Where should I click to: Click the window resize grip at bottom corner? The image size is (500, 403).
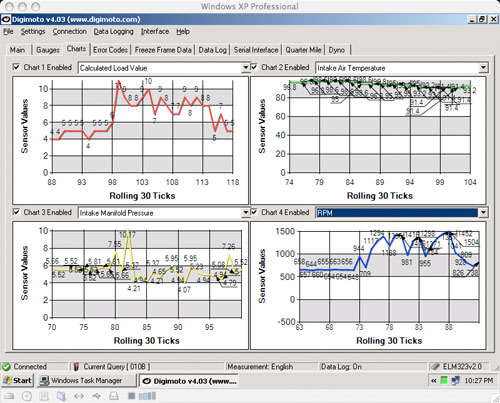pos(495,398)
